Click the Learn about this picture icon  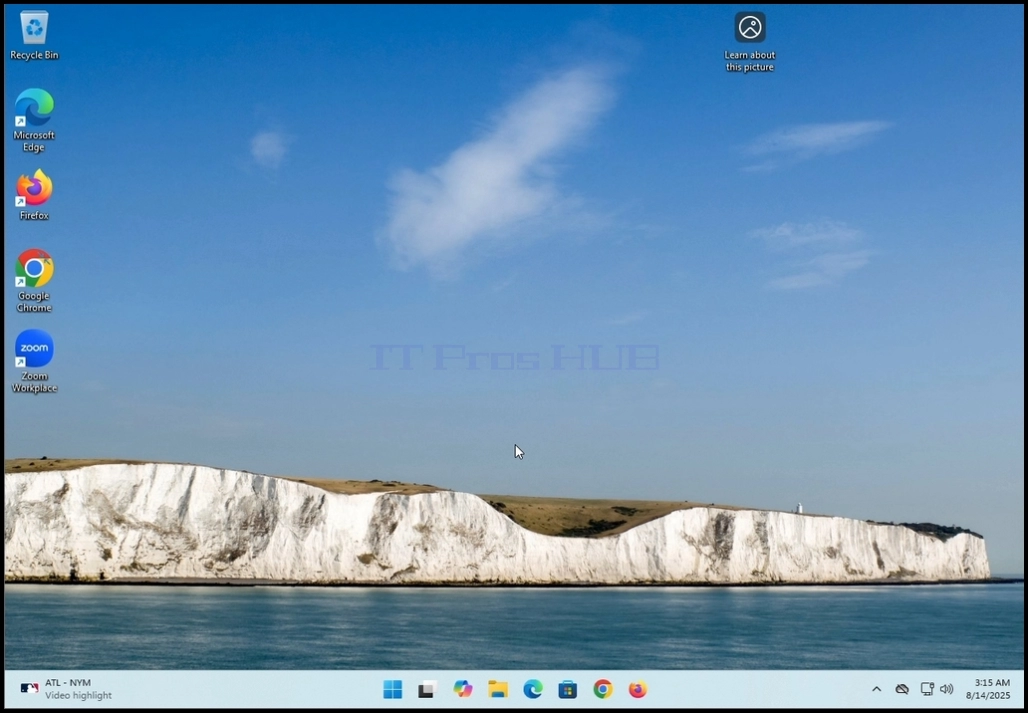pyautogui.click(x=749, y=41)
